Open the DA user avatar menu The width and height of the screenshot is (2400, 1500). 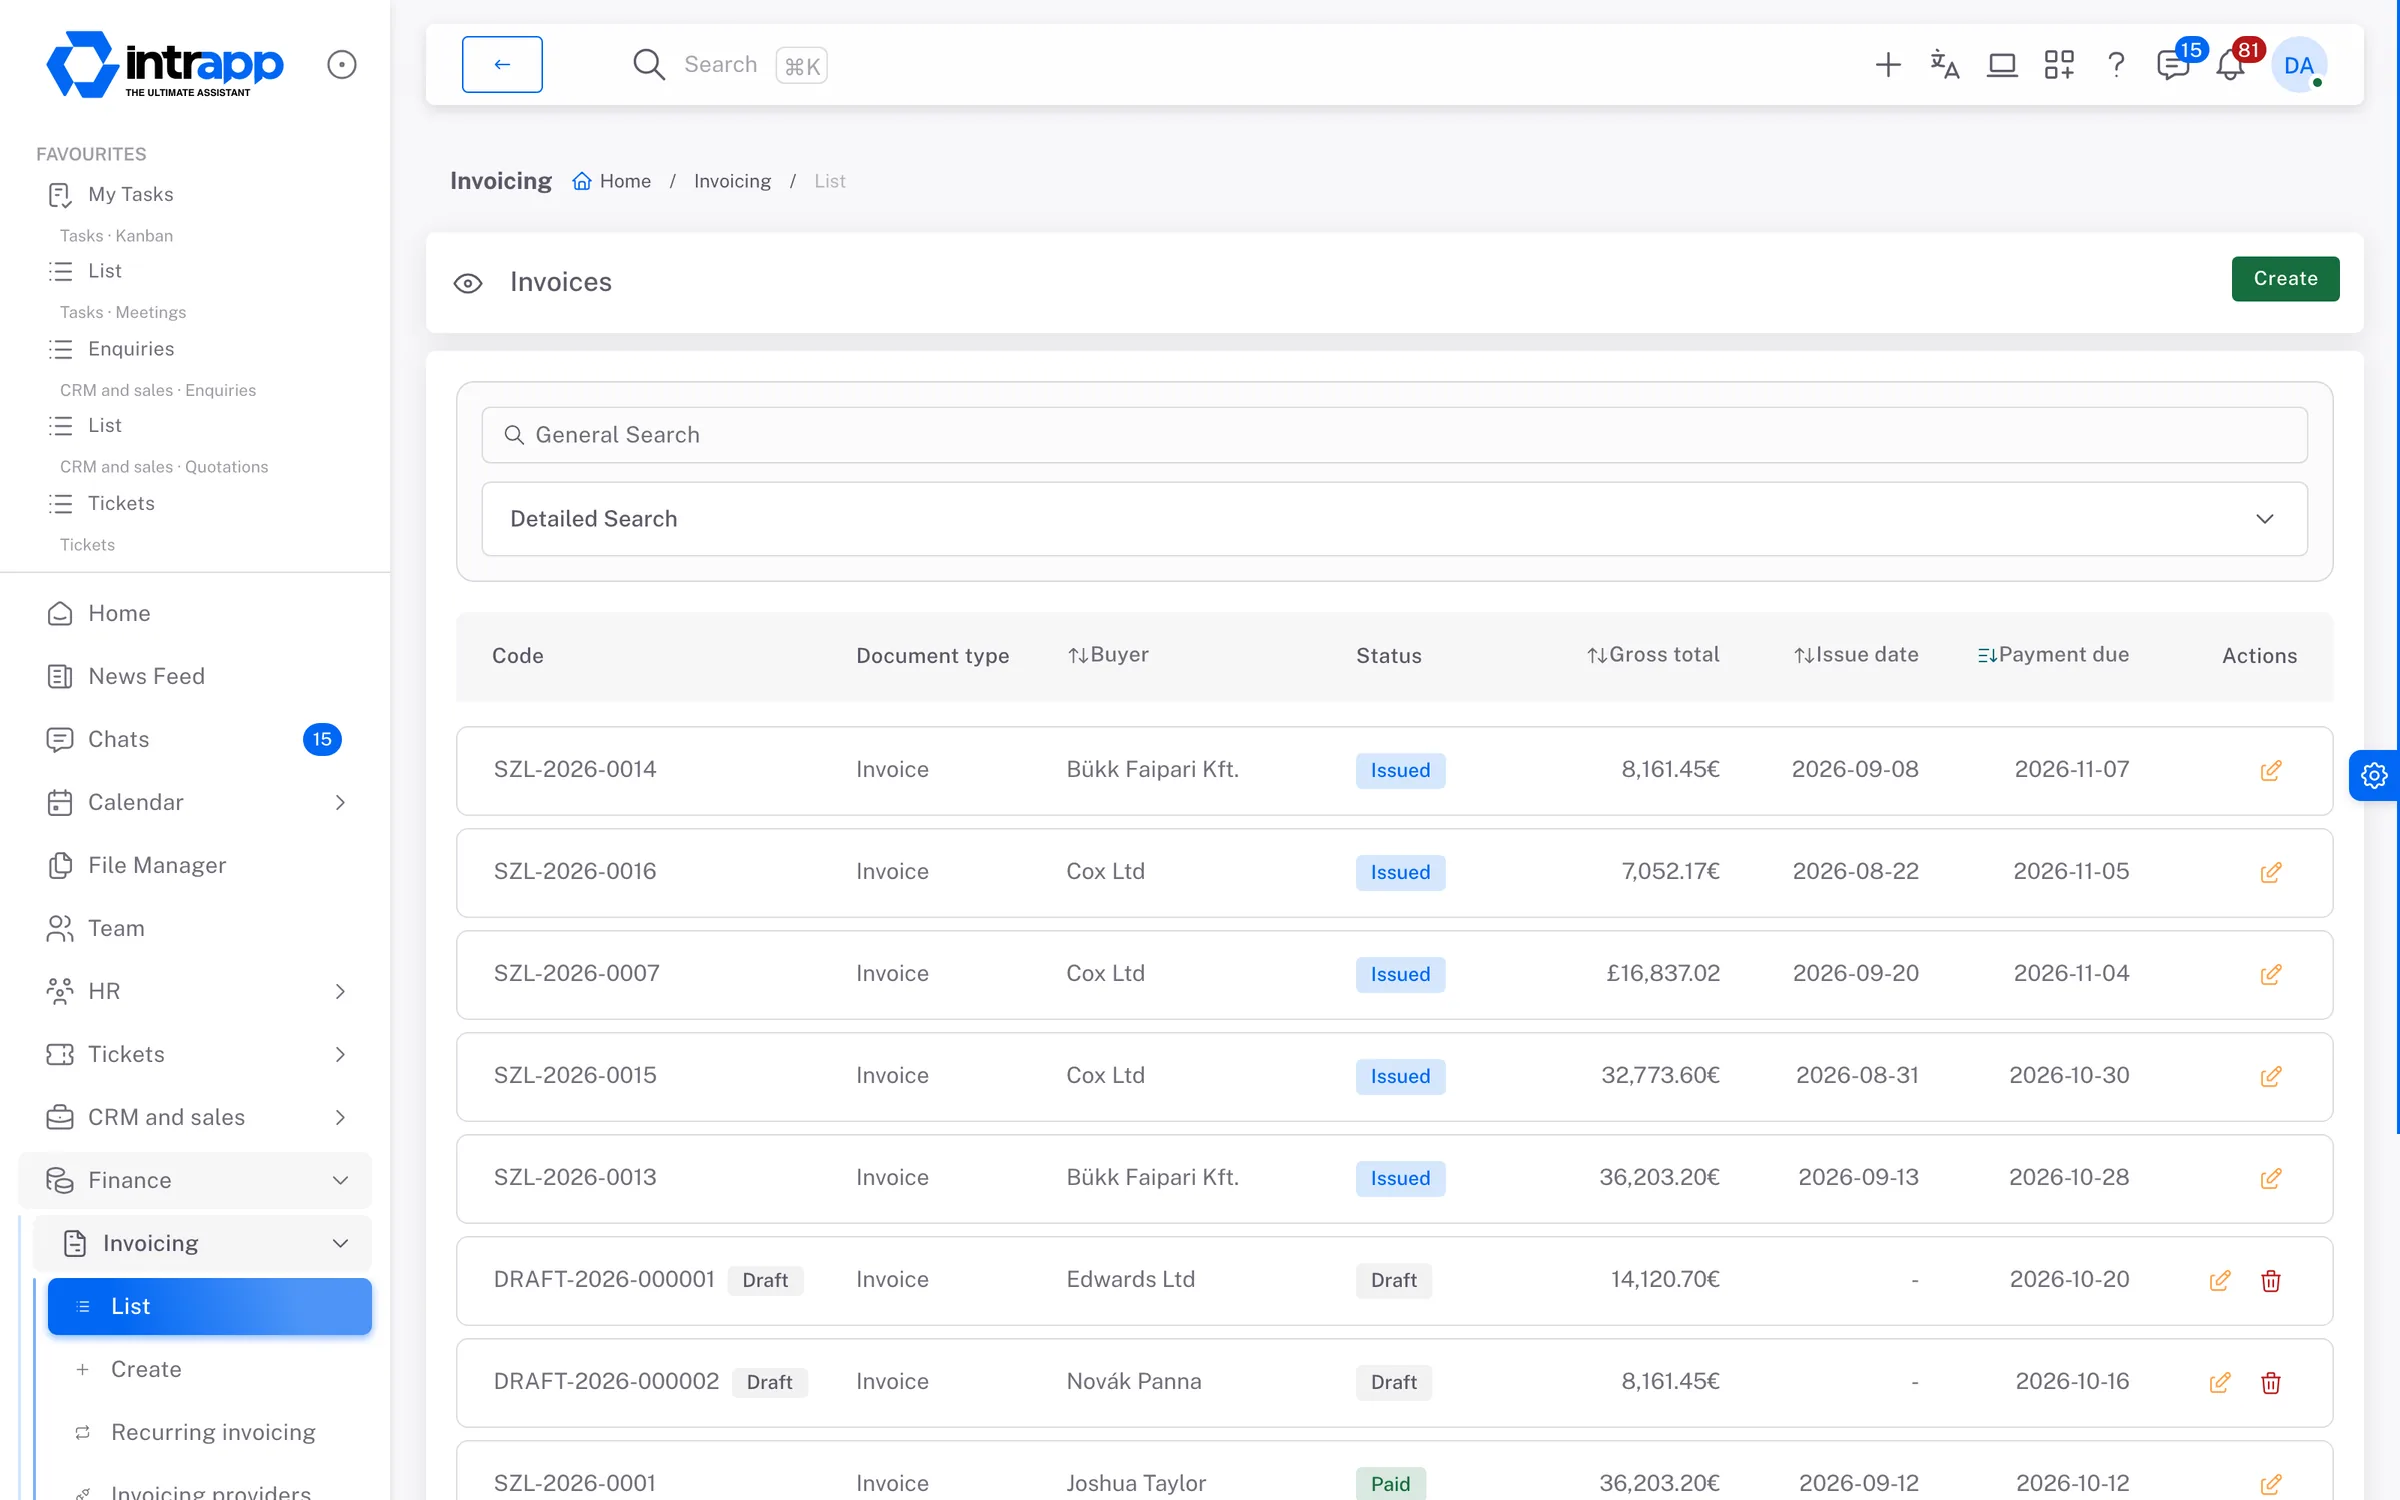click(x=2299, y=65)
